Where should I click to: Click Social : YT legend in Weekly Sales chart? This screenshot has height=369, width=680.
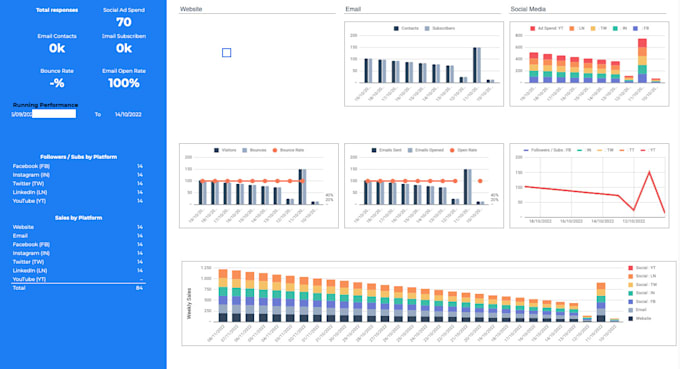tap(642, 268)
